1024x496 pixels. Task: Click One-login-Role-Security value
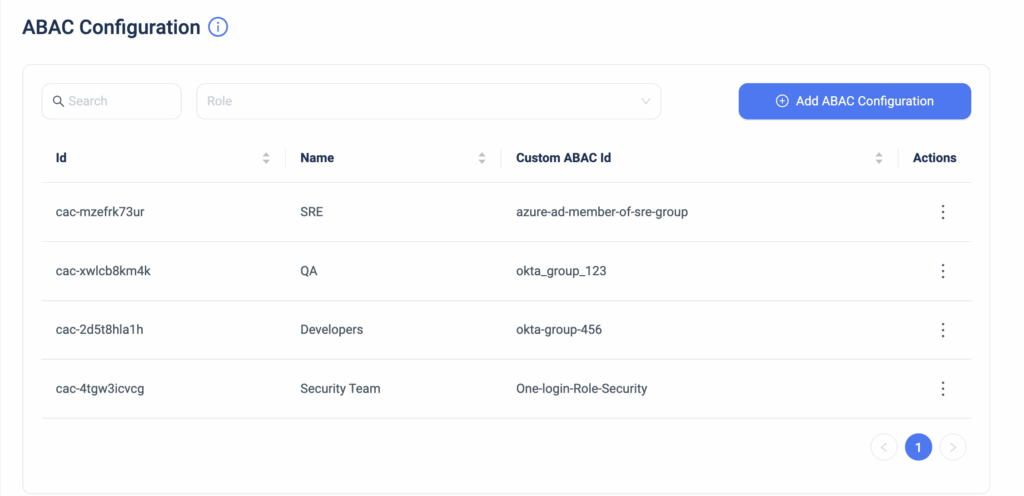coord(581,389)
